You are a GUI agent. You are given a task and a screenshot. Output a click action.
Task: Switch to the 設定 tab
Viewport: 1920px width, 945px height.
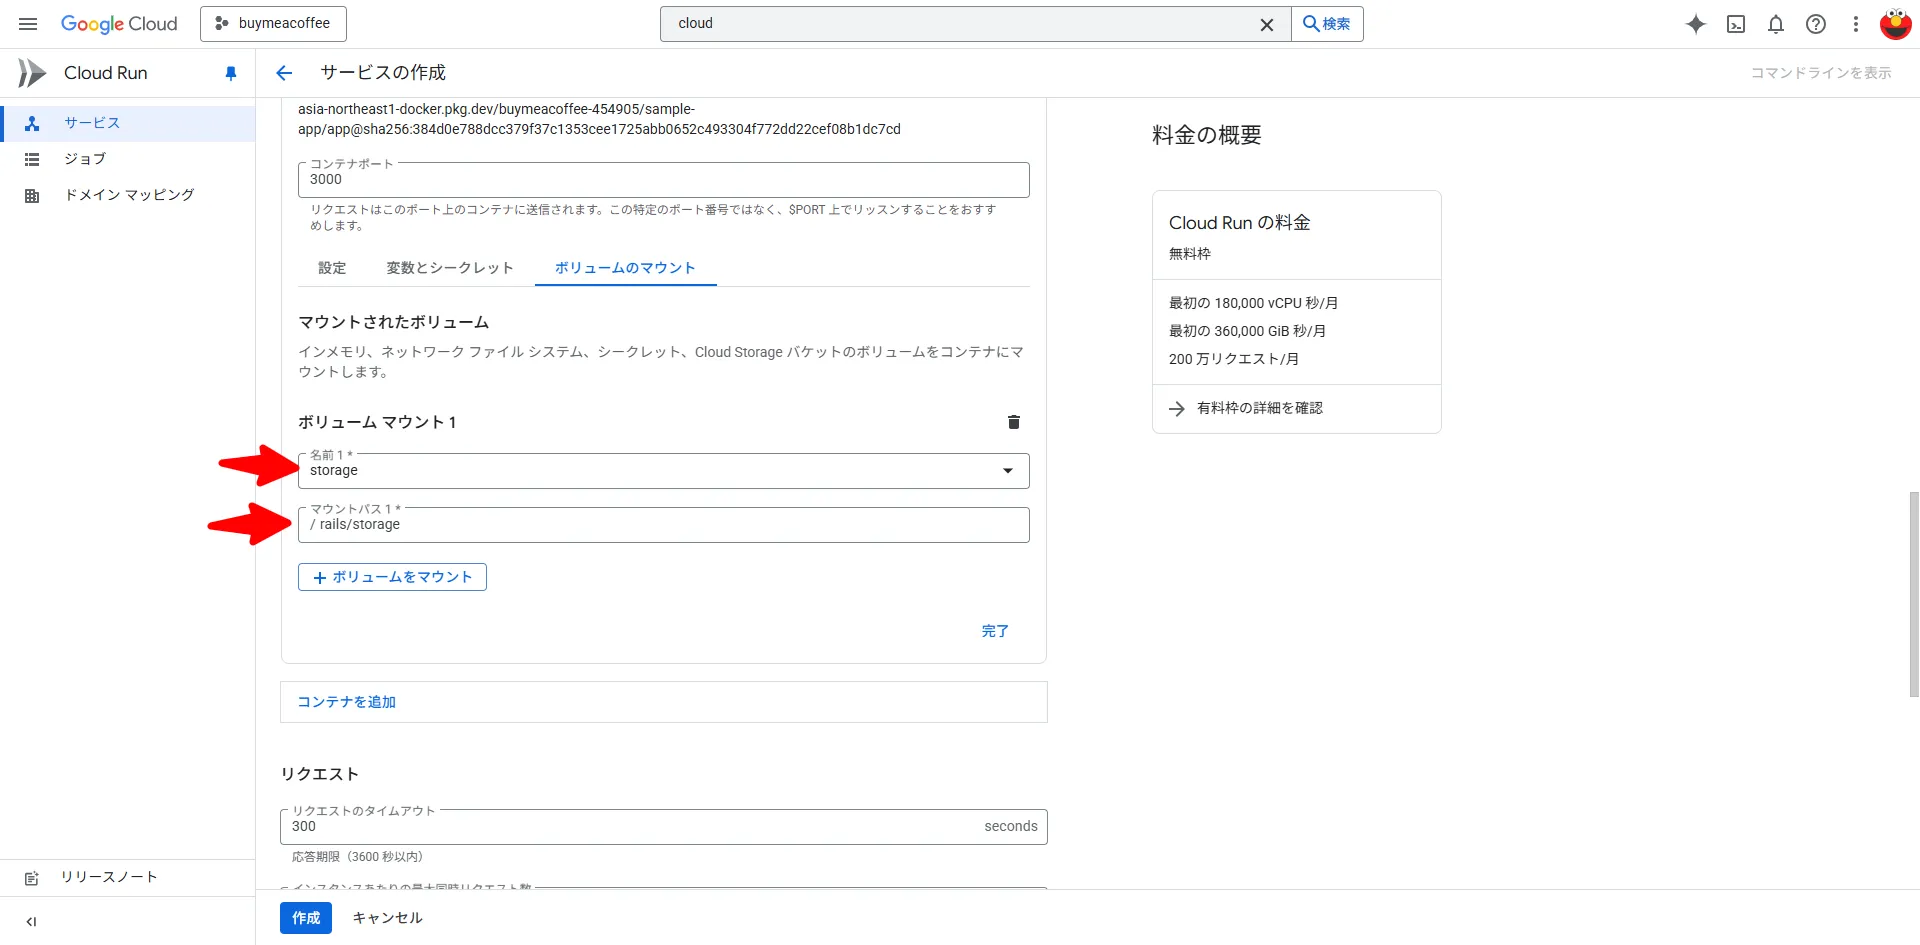point(332,268)
